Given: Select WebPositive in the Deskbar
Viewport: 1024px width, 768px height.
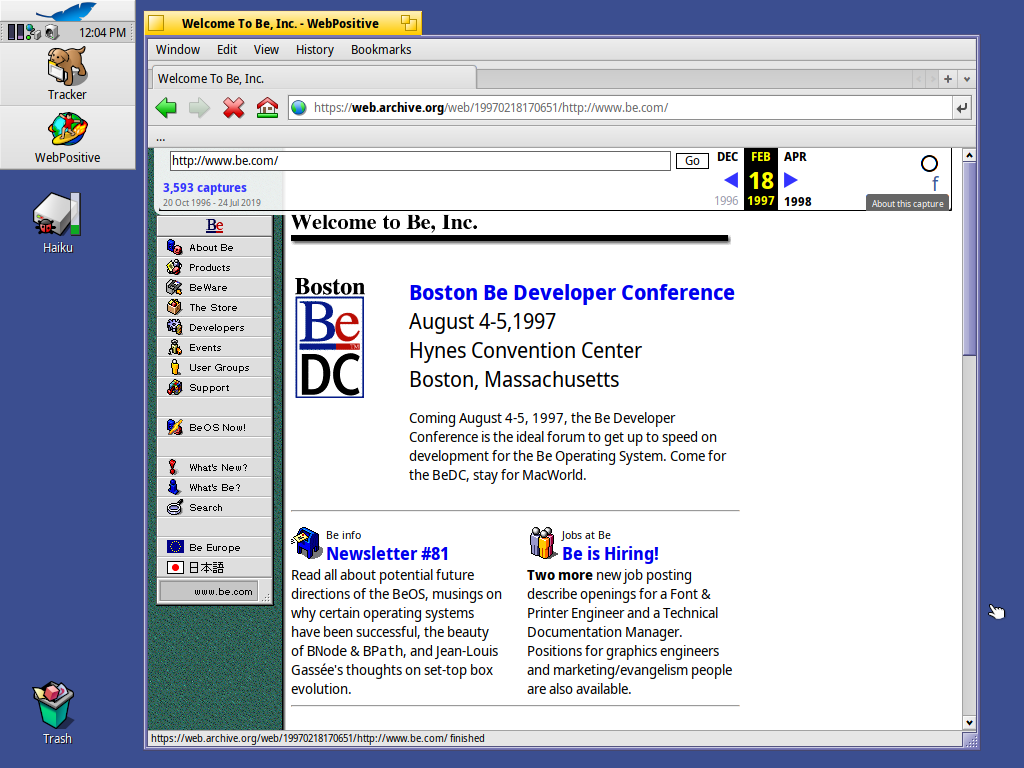Looking at the screenshot, I should coord(67,137).
